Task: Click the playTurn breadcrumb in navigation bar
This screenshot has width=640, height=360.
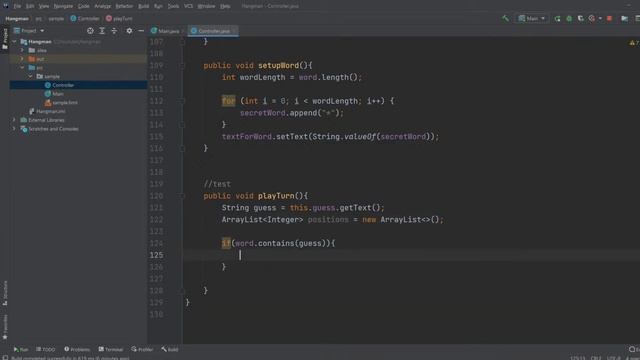Action: click(119, 18)
